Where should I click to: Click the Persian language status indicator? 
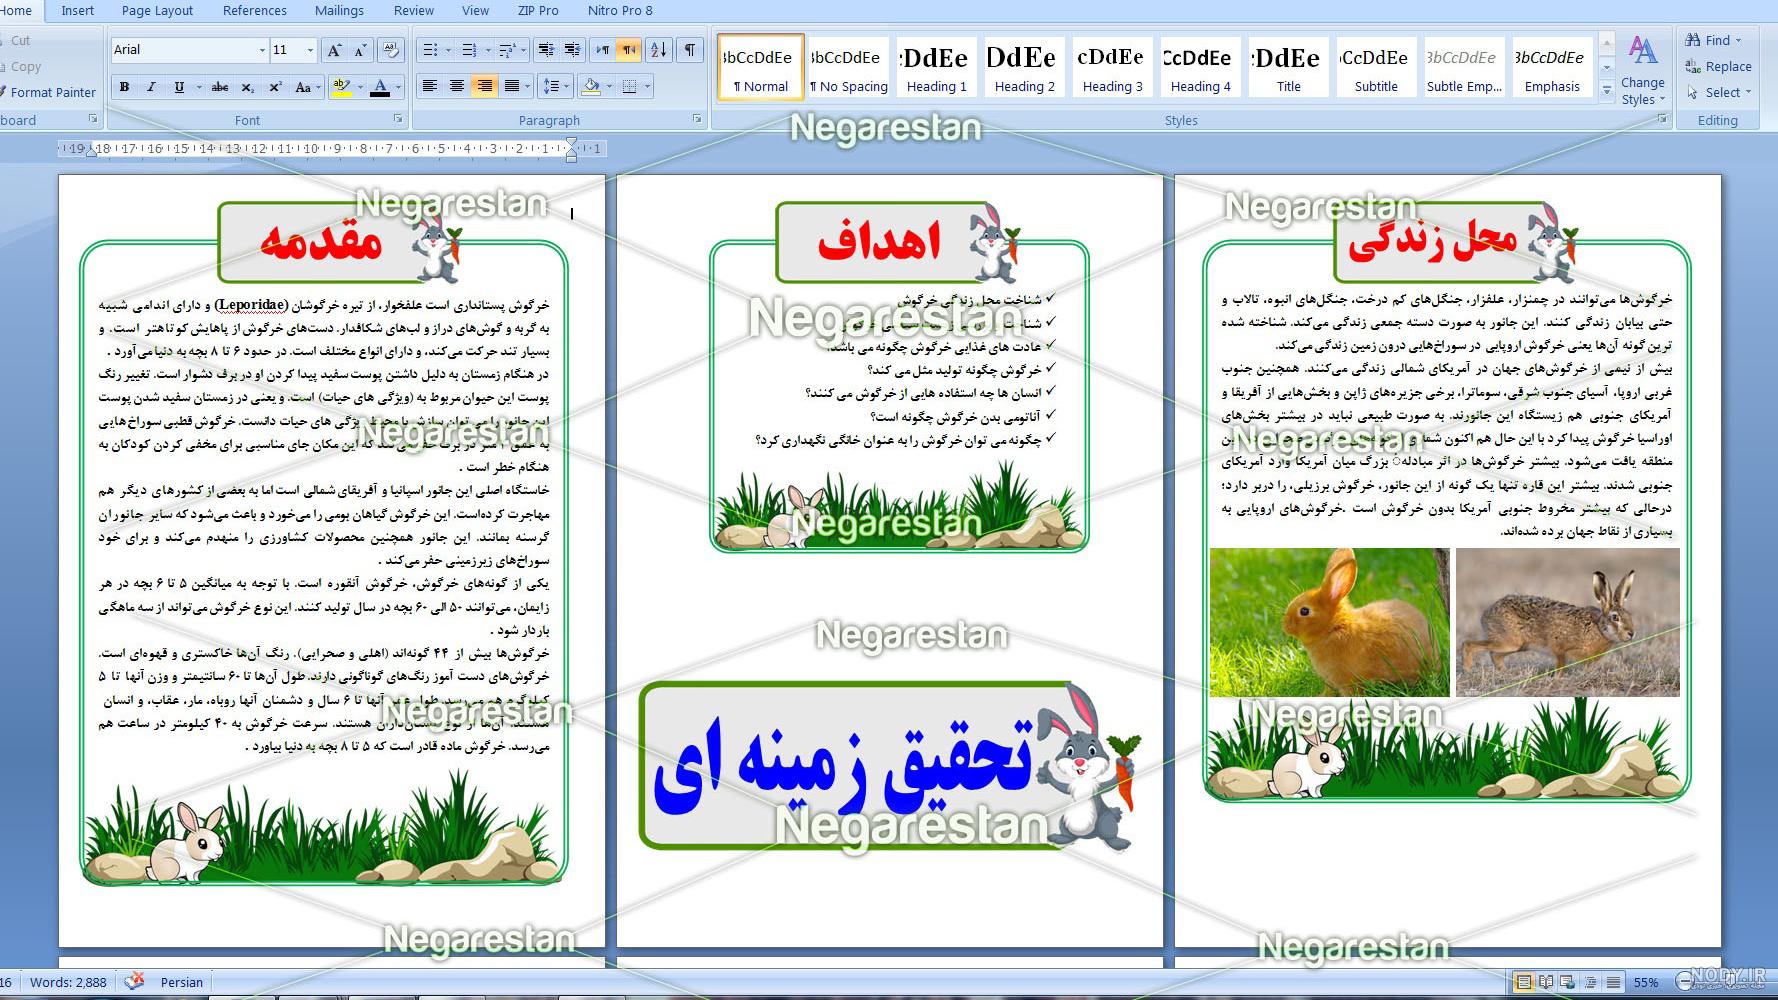[x=181, y=982]
